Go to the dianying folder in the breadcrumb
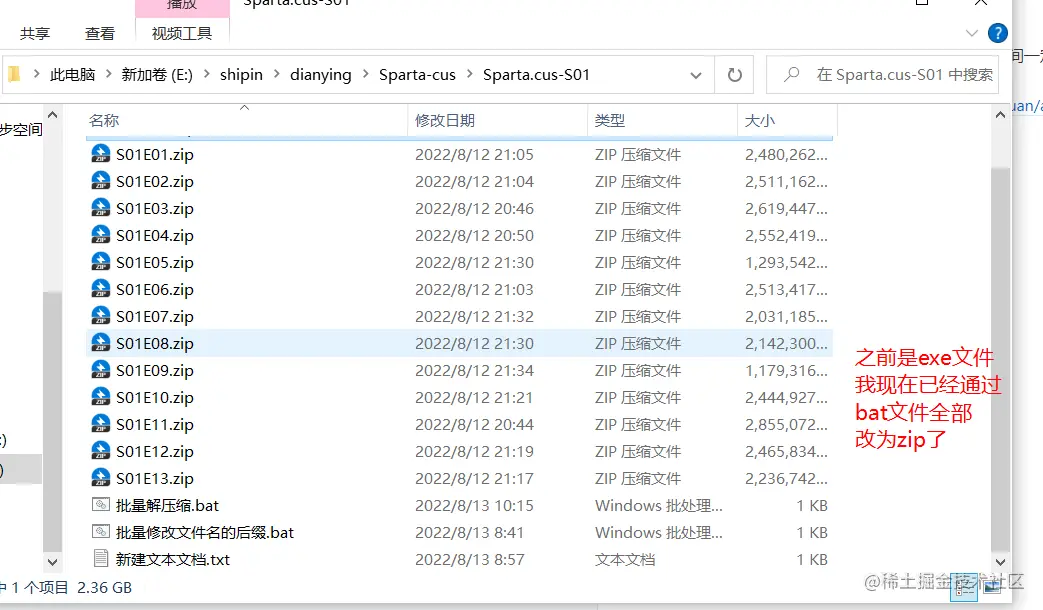The image size is (1043, 610). [x=321, y=75]
